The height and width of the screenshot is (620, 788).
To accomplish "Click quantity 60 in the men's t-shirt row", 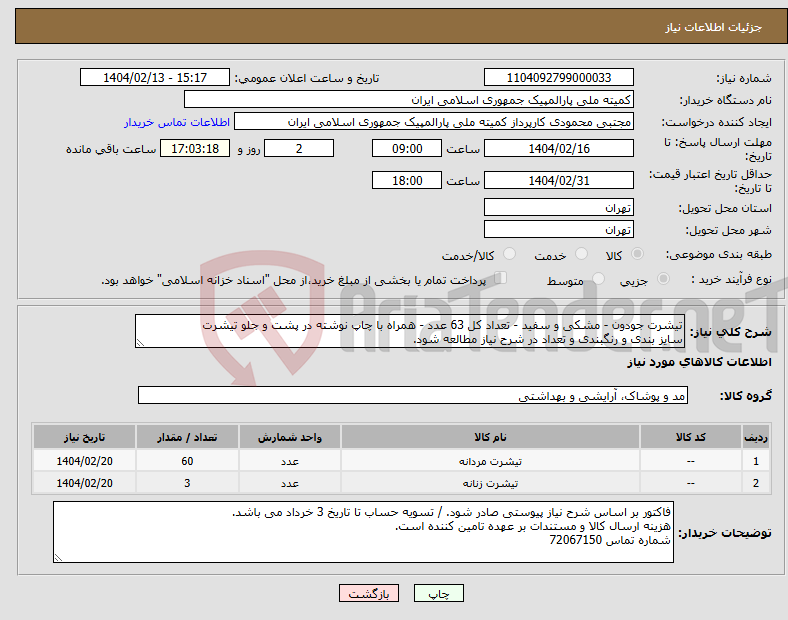I will point(187,461).
